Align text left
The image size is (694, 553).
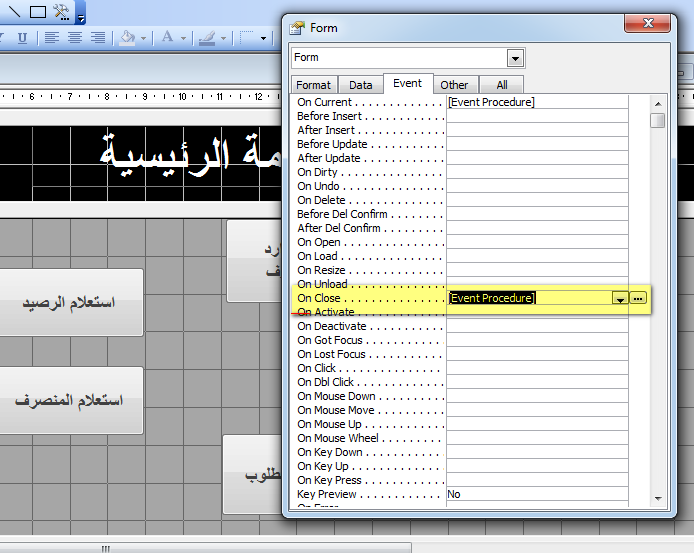tap(52, 38)
